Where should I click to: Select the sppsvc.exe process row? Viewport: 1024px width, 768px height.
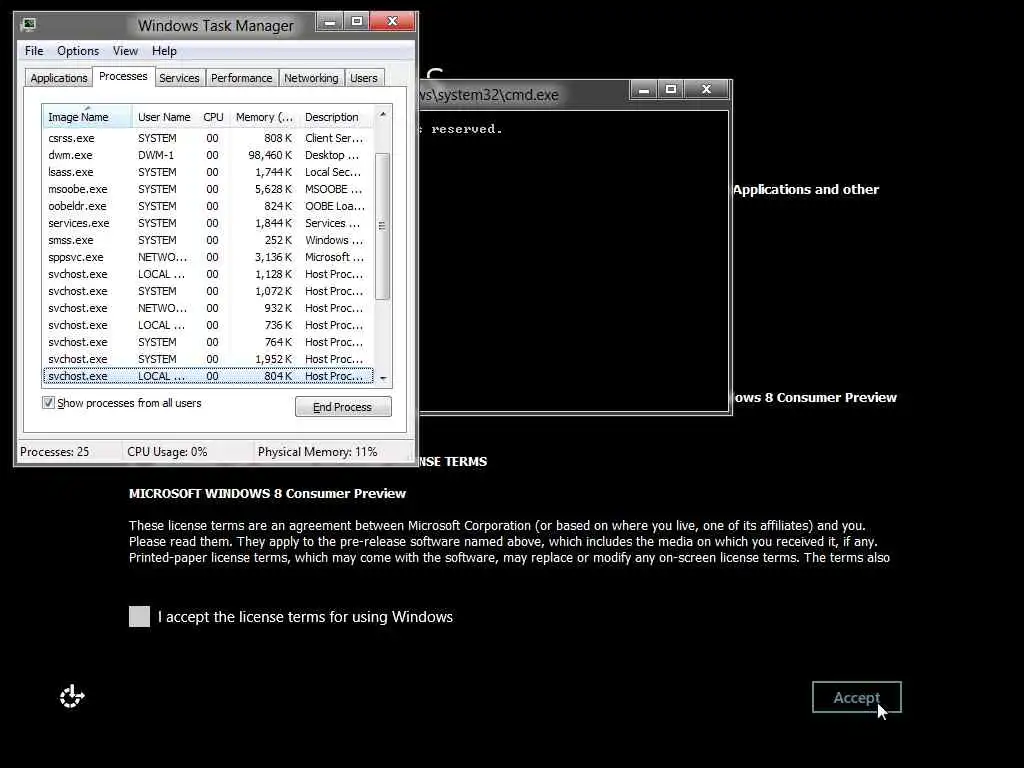point(208,257)
